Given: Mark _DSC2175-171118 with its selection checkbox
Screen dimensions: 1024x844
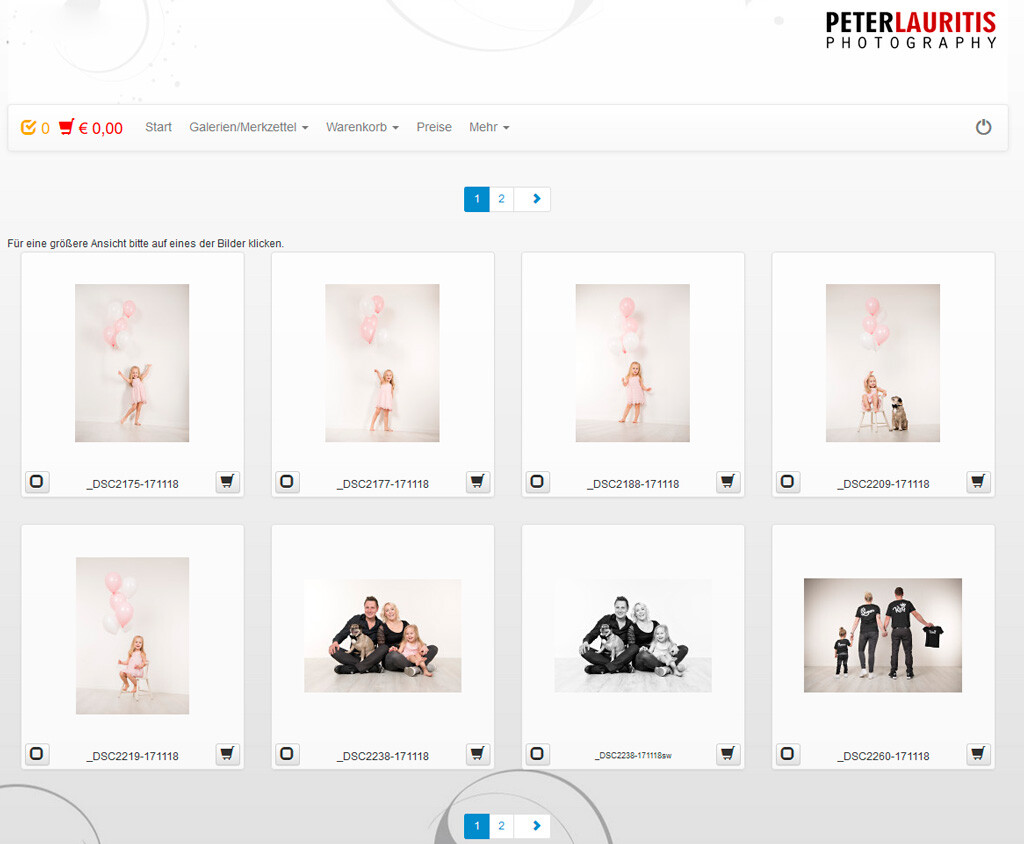Looking at the screenshot, I should (37, 482).
